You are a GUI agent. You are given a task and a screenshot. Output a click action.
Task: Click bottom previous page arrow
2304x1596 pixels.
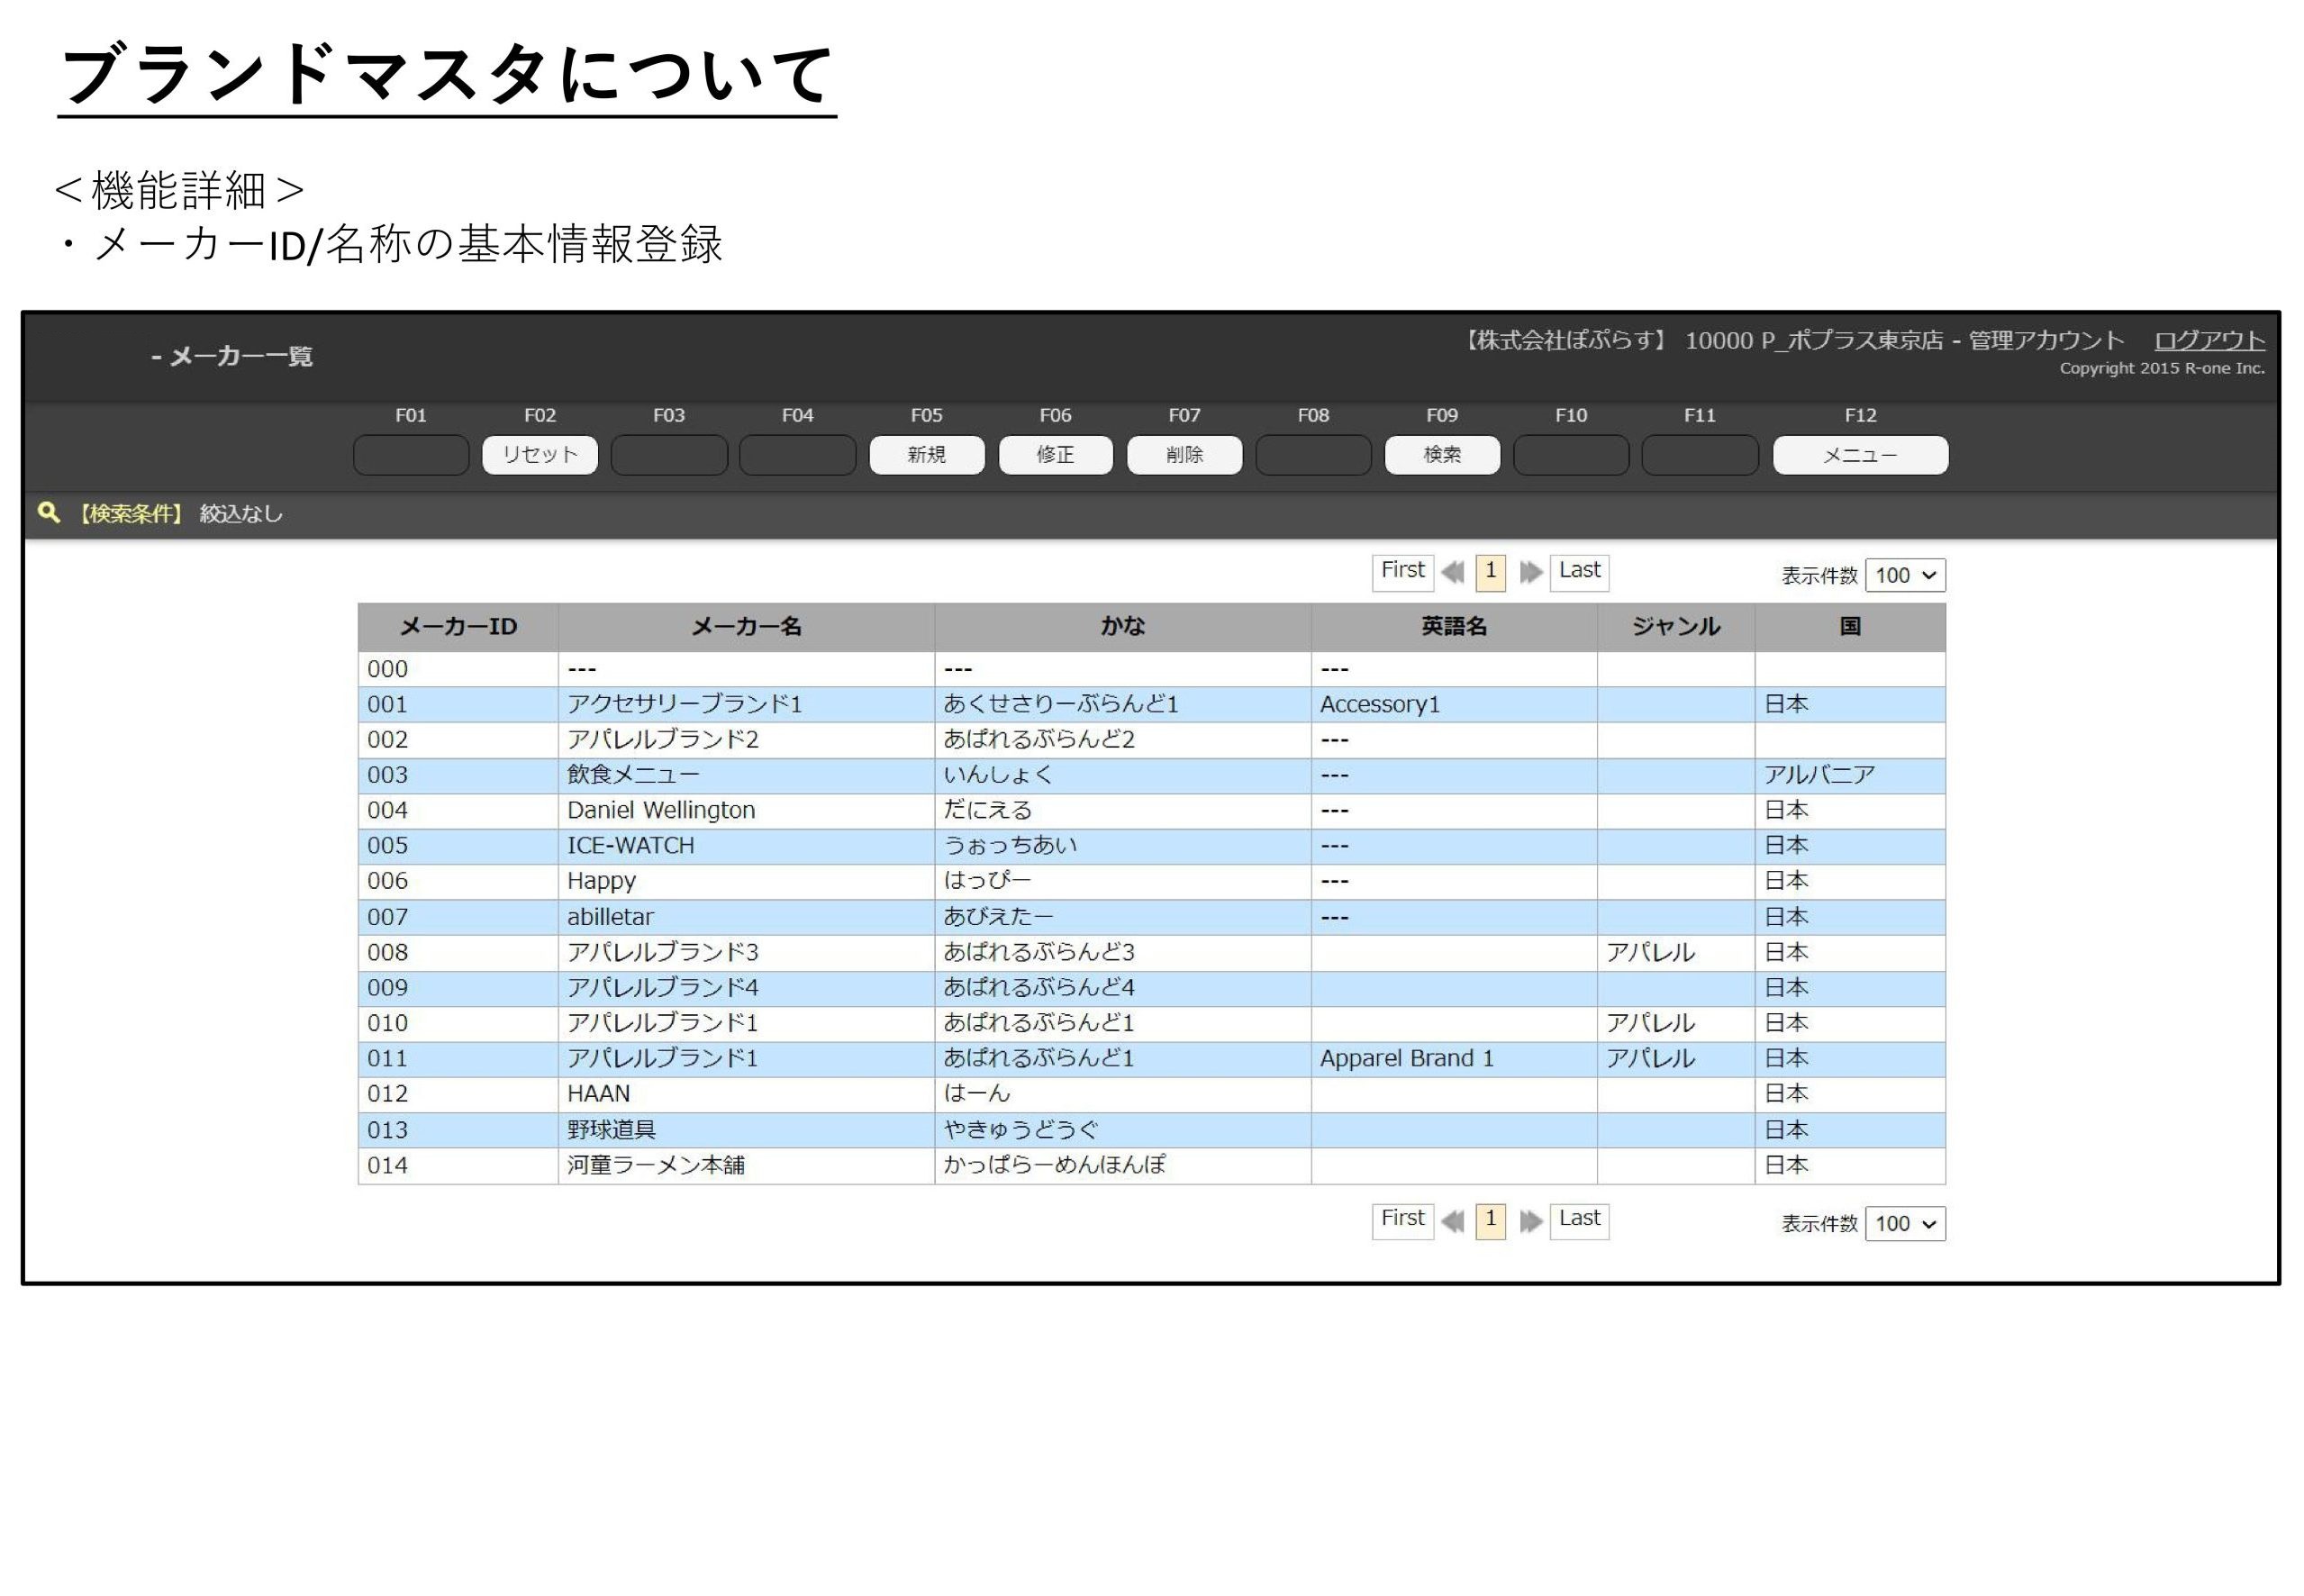pos(1453,1220)
